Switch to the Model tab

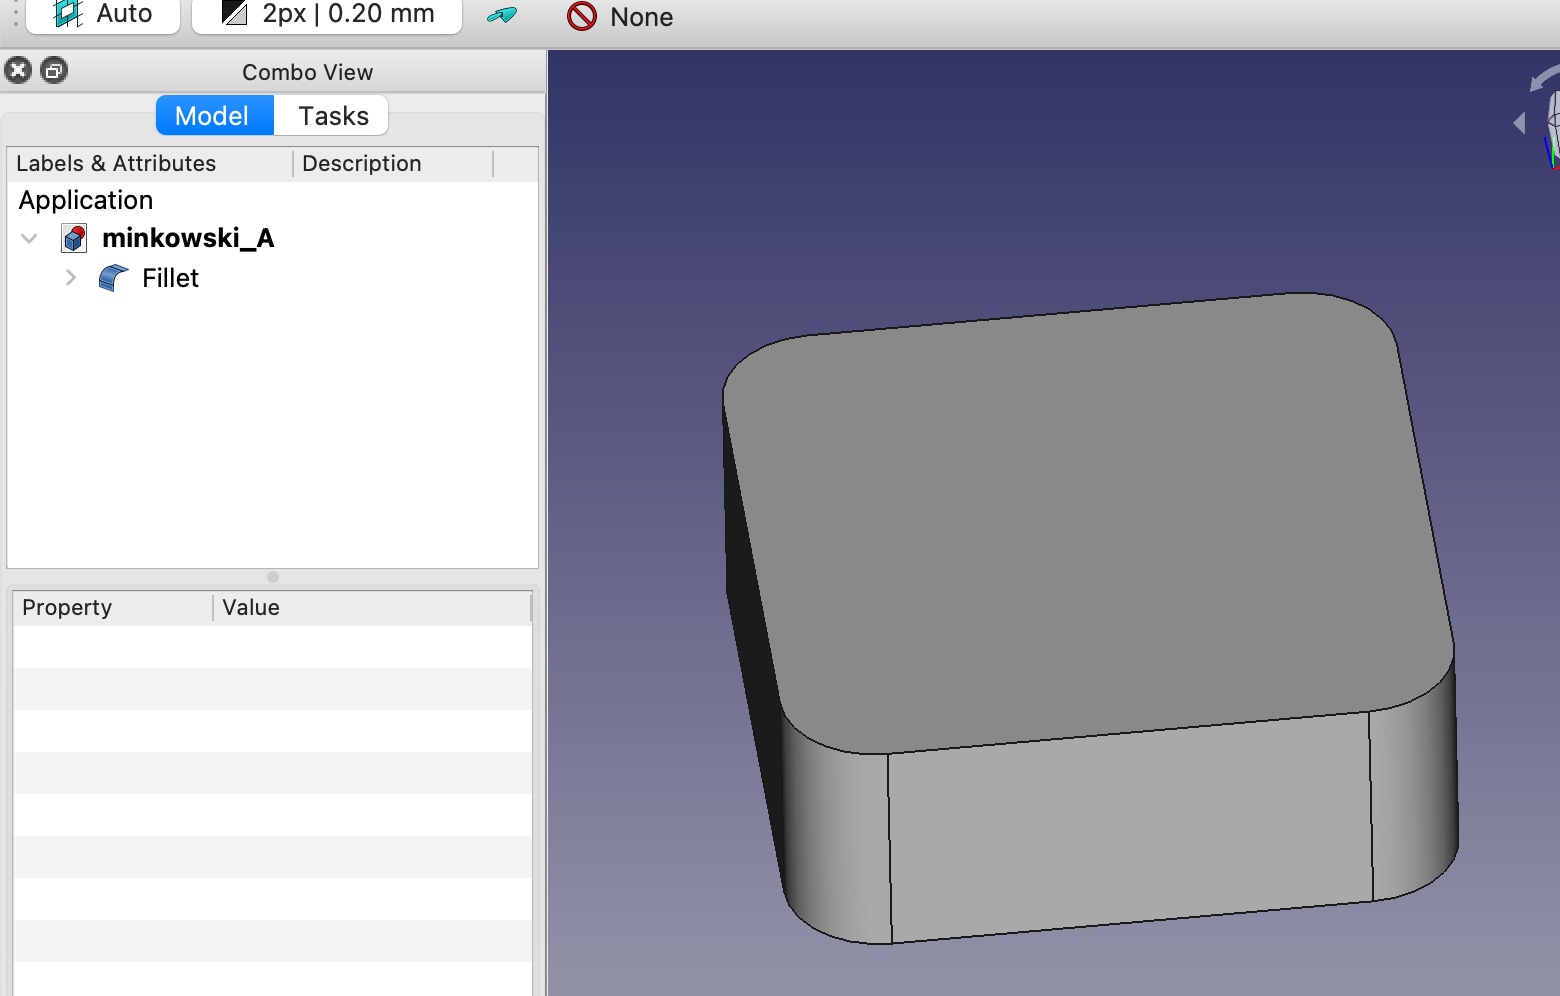pos(214,116)
